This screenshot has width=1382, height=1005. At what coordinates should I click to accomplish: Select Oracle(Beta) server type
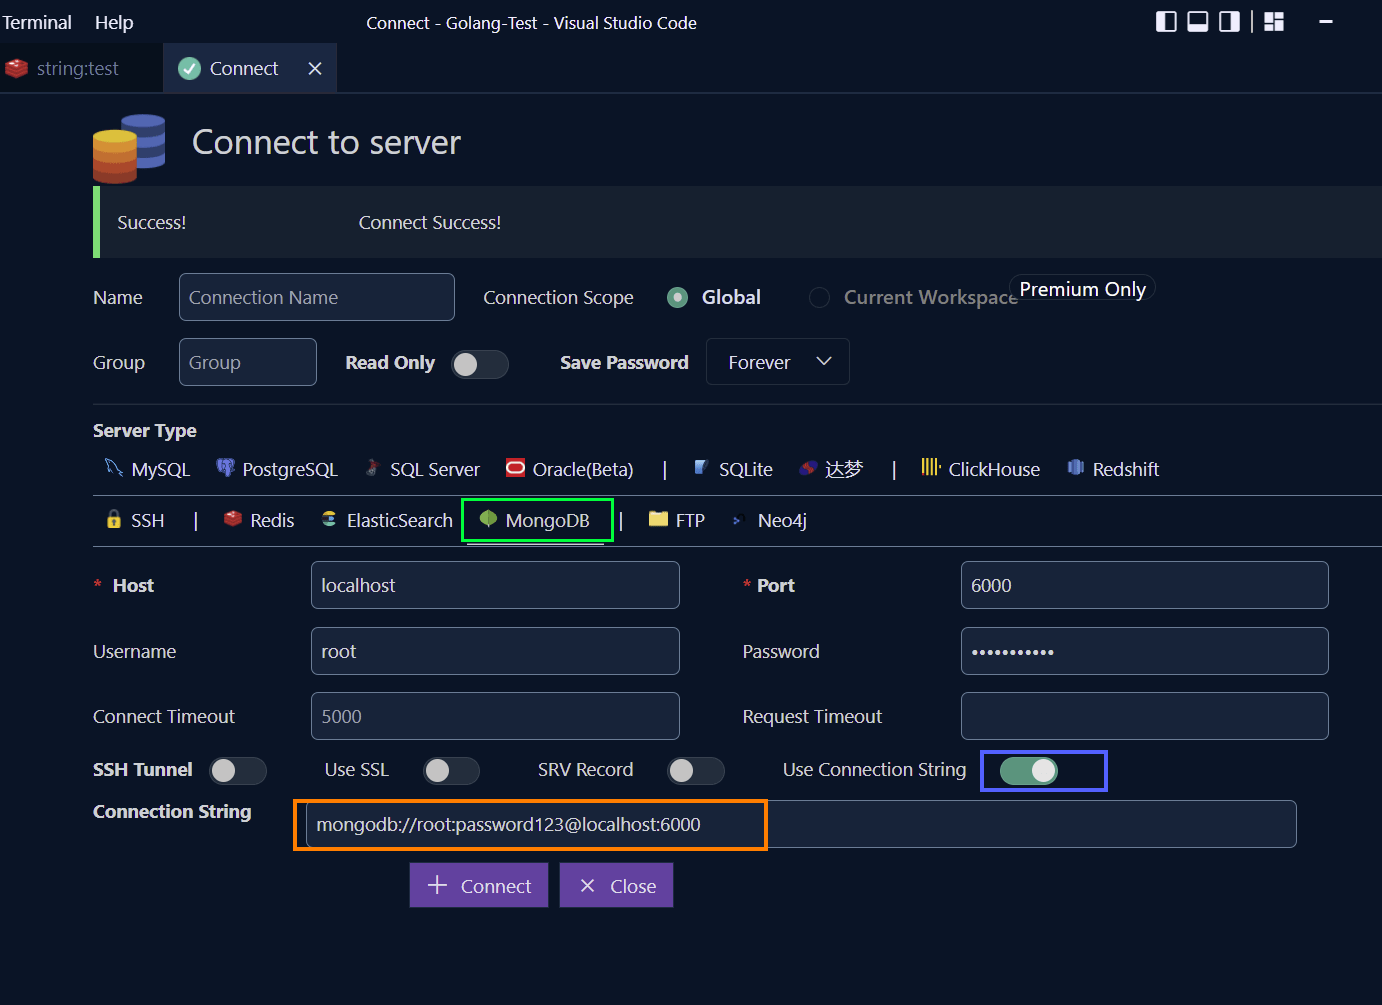(583, 468)
